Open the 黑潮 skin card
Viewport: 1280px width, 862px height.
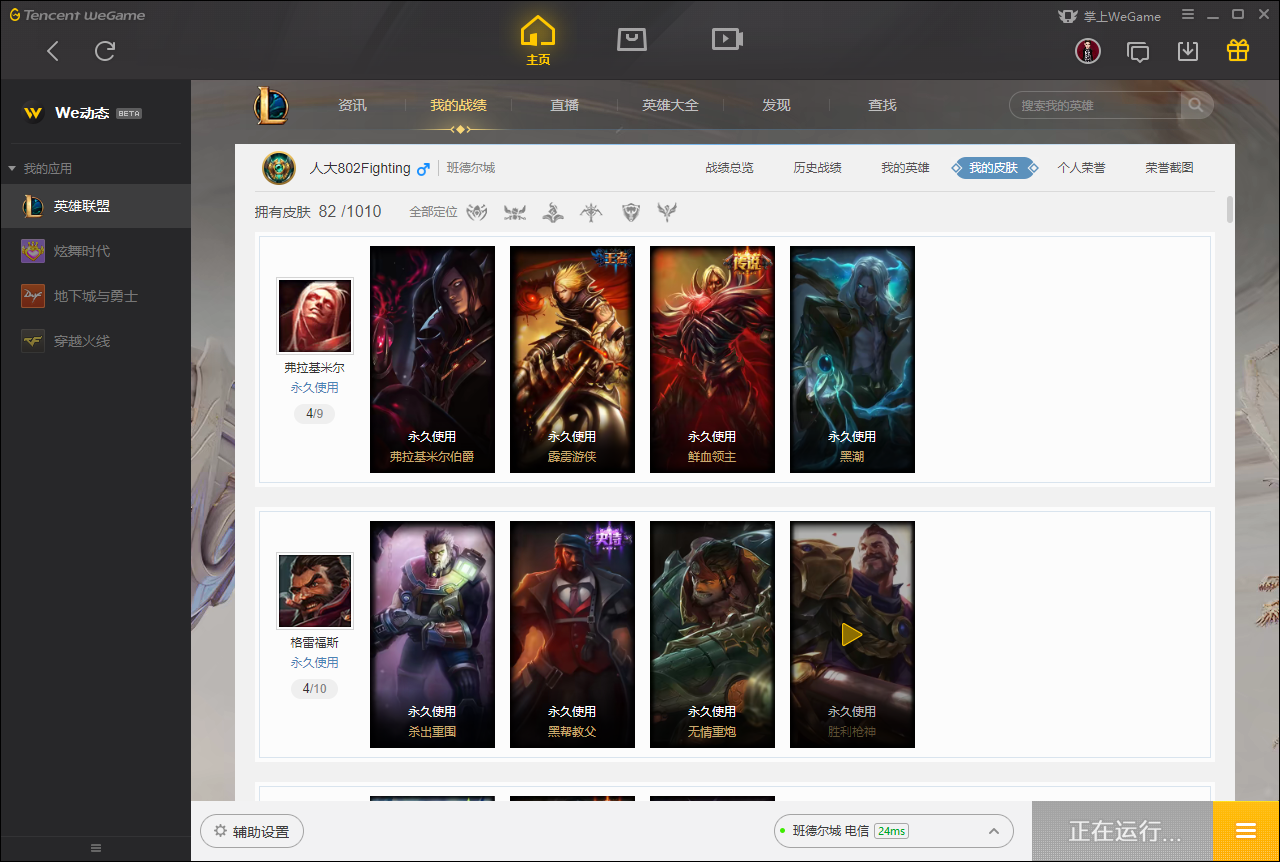(852, 359)
